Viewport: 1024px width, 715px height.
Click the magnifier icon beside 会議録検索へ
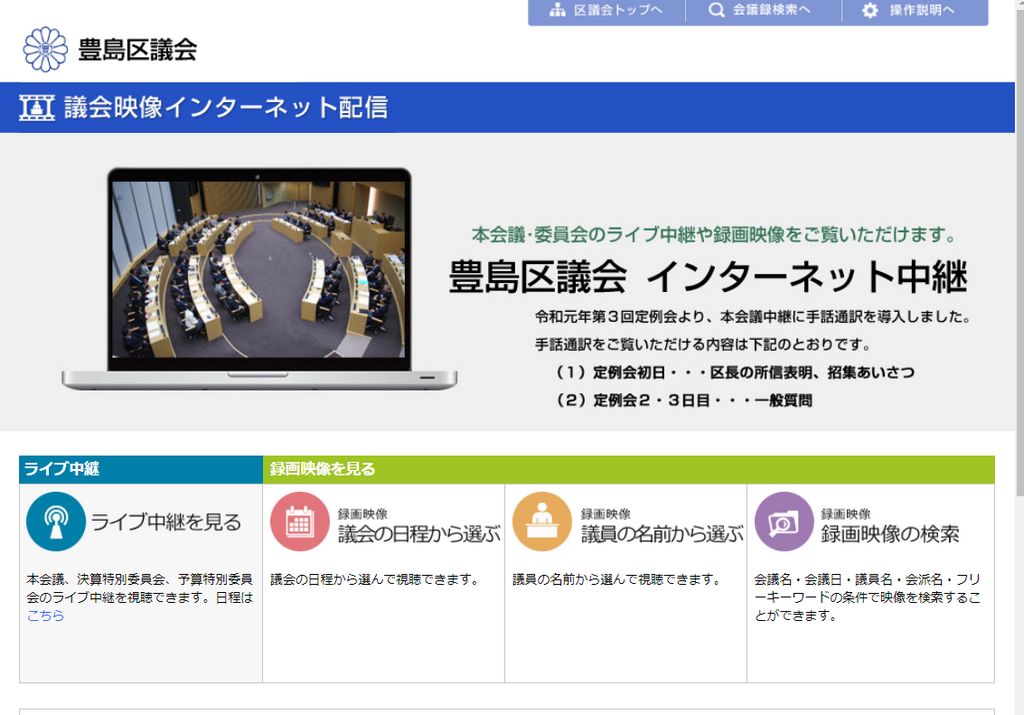[x=716, y=10]
